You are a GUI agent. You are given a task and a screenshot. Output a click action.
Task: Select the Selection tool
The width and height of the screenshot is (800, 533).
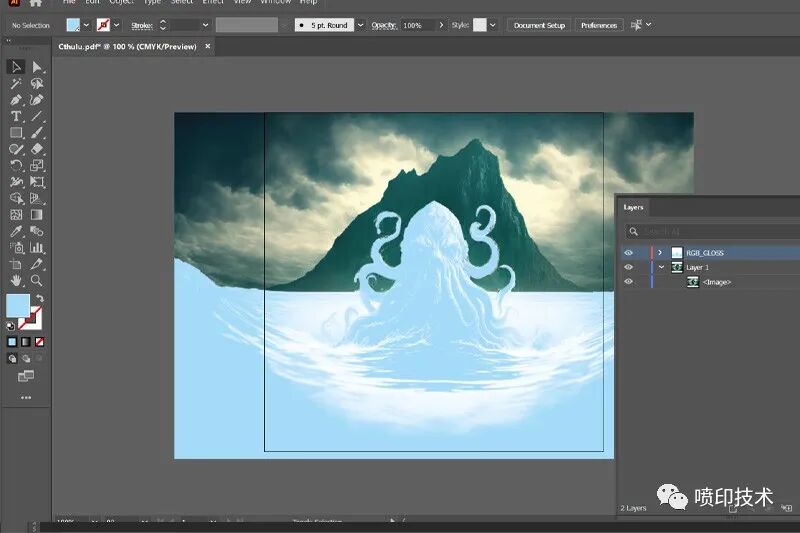pyautogui.click(x=16, y=67)
